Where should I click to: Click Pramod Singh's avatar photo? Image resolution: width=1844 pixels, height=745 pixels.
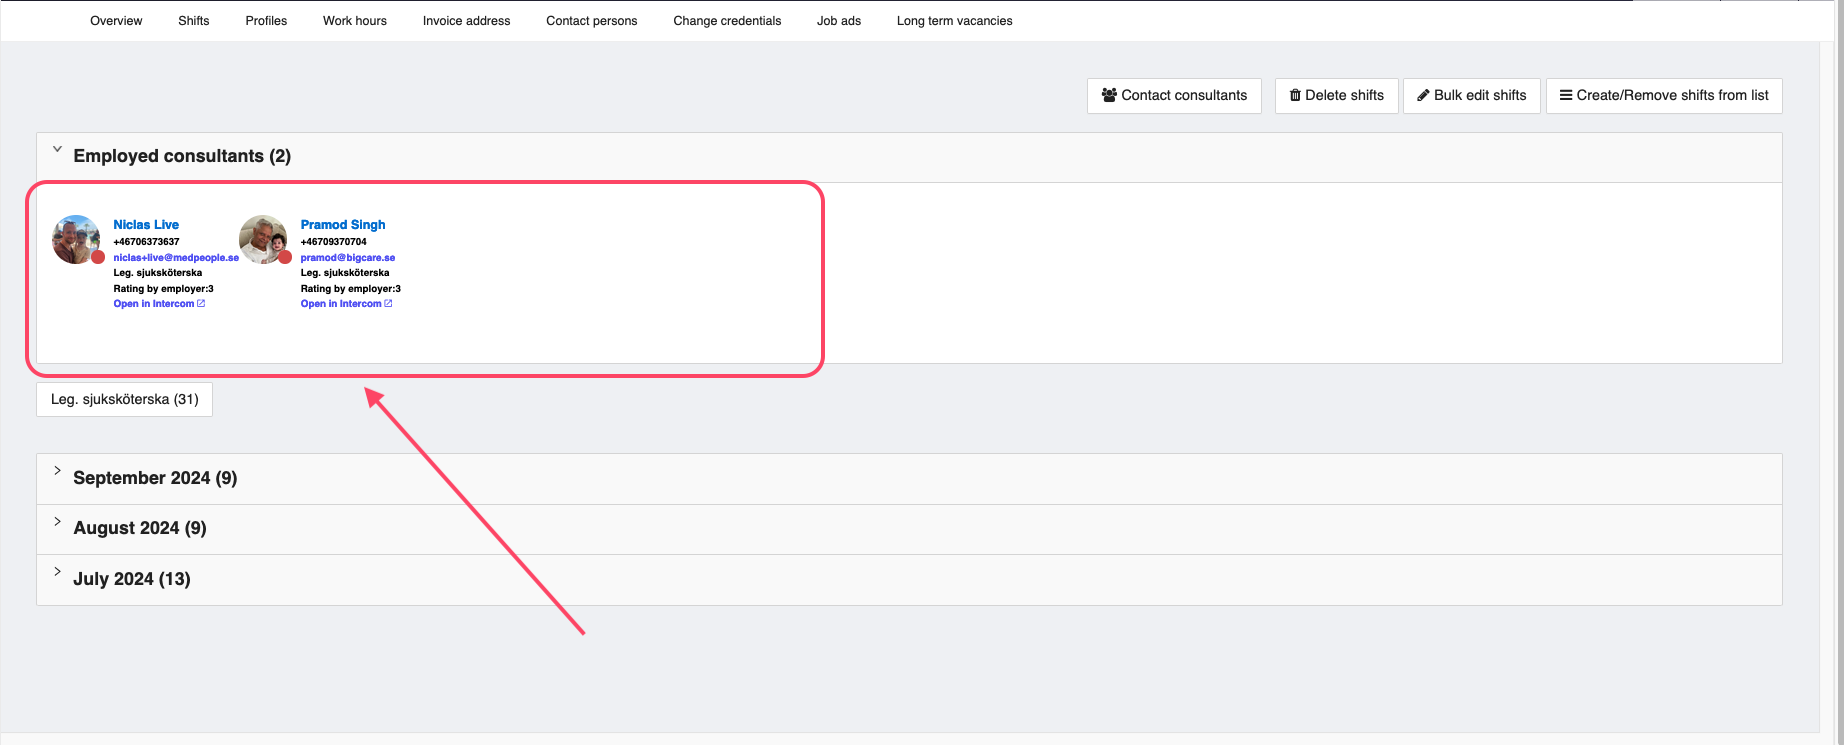coord(263,239)
